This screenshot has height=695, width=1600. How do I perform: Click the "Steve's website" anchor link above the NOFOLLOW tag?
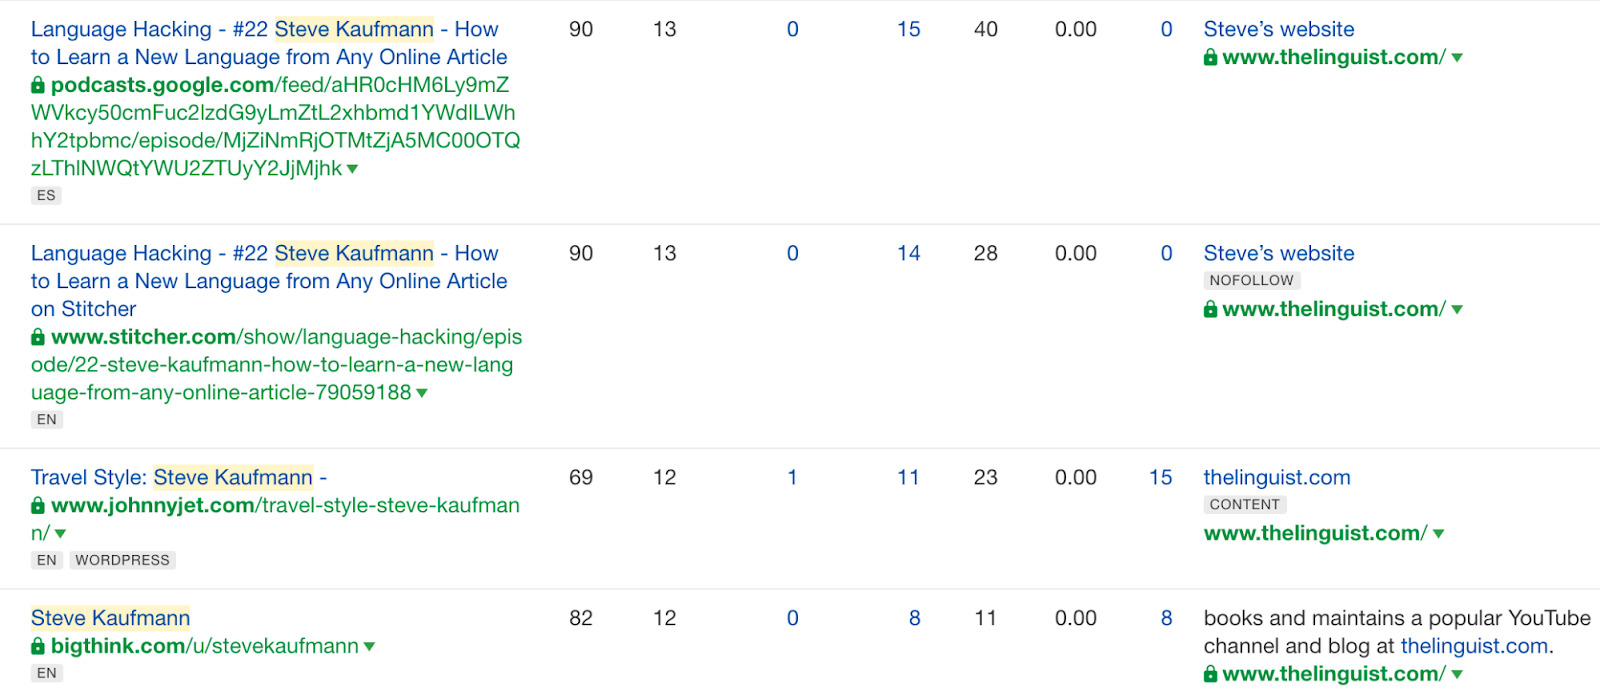point(1278,254)
